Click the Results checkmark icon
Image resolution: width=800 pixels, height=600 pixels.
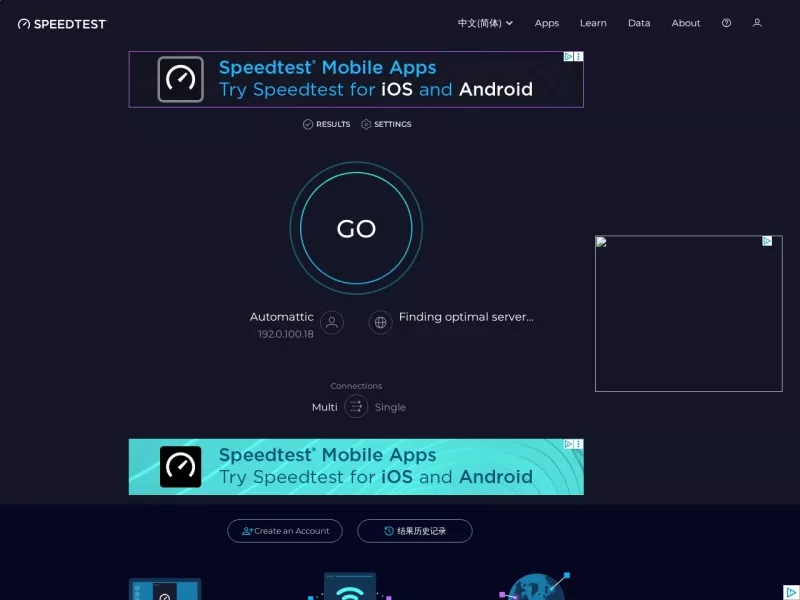tap(308, 124)
